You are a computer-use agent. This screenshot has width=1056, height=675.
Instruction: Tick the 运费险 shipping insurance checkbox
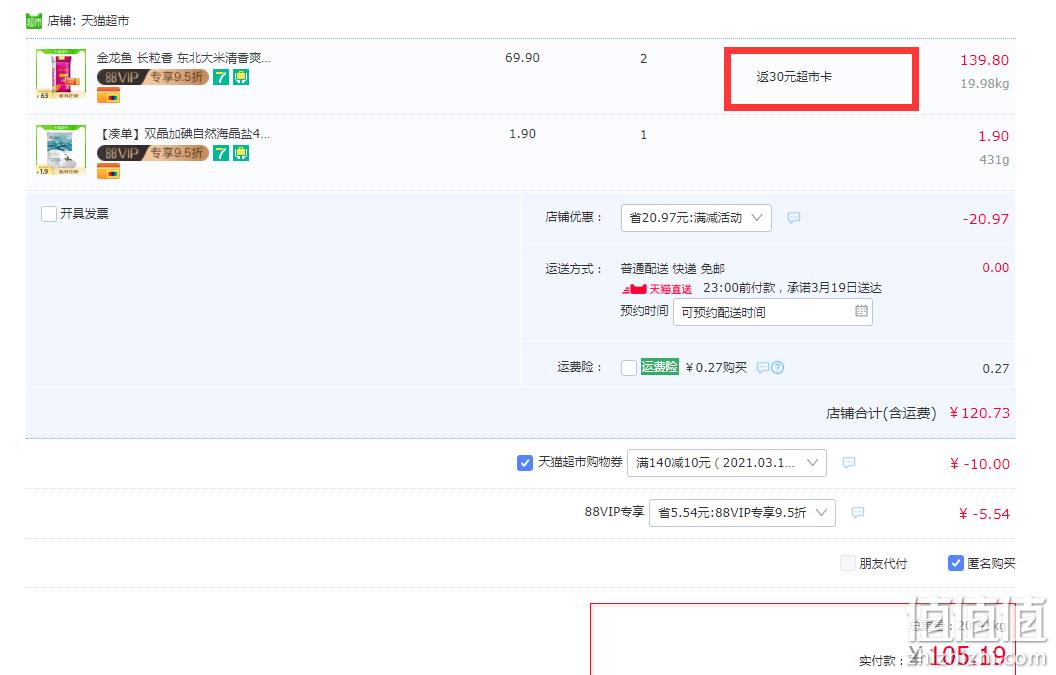(629, 368)
